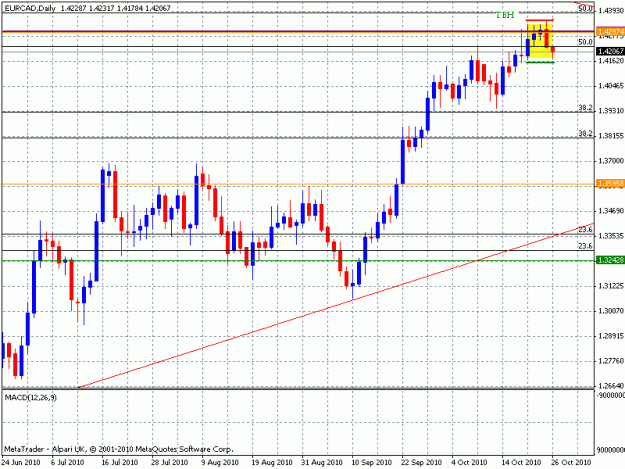Click the orange 1.35958 price tag
Viewport: 625px width, 469px height.
click(611, 184)
